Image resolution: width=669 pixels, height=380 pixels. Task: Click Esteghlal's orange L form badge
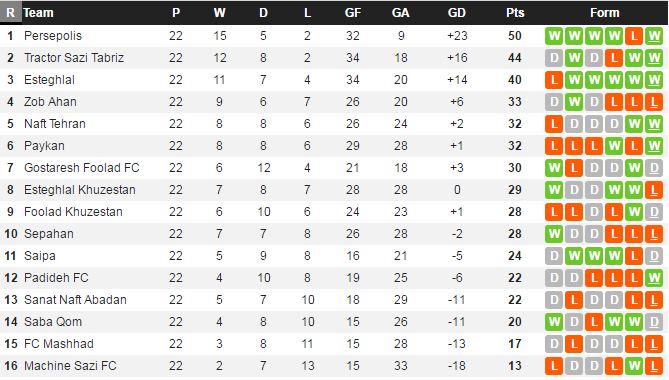(554, 80)
